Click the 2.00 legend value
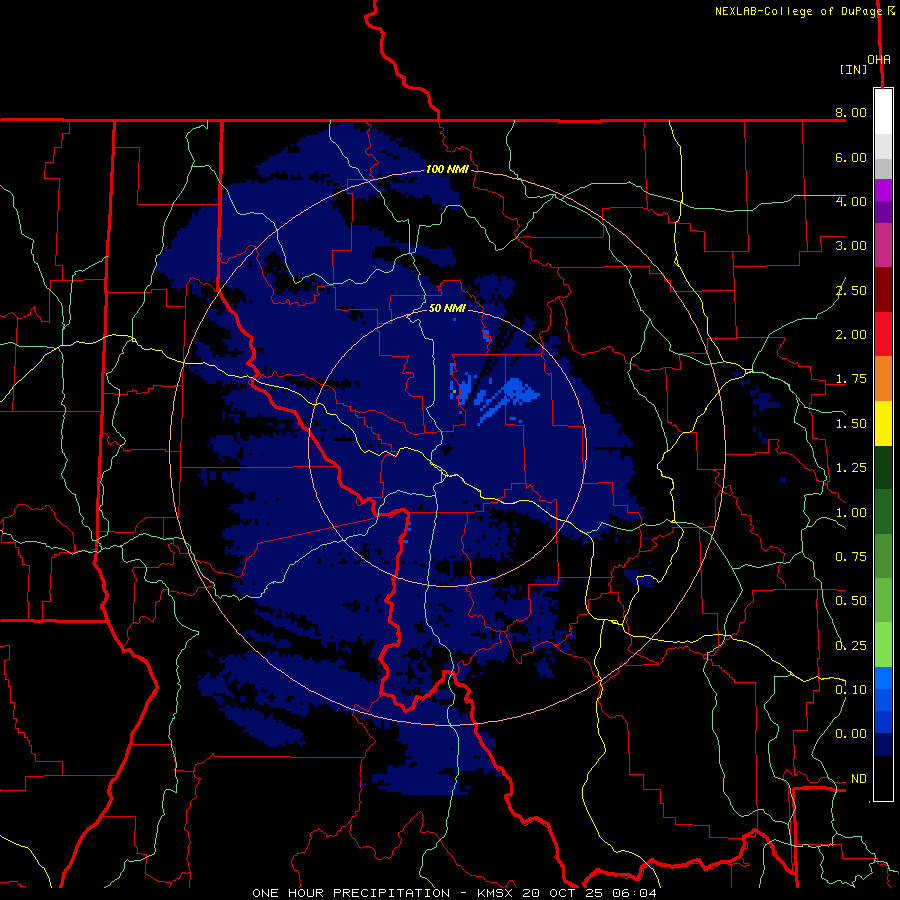The image size is (900, 900). 851,335
